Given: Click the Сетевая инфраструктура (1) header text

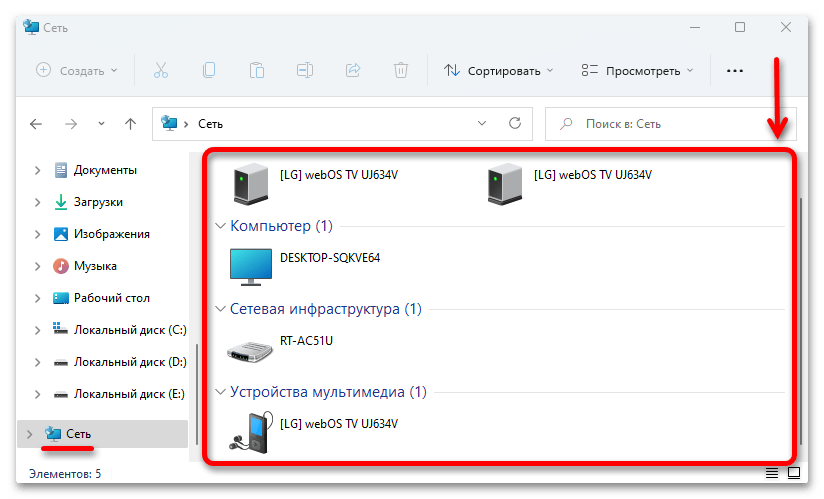Looking at the screenshot, I should 326,309.
